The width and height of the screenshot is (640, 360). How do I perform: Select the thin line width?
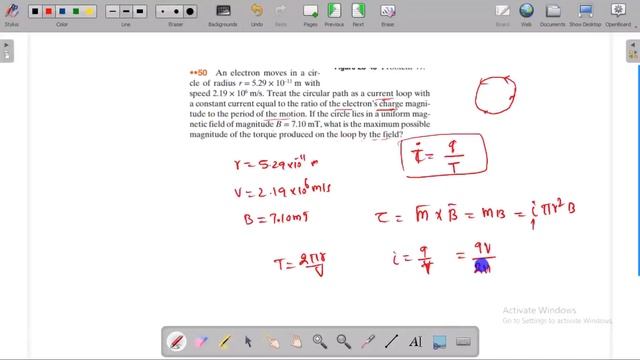click(113, 11)
